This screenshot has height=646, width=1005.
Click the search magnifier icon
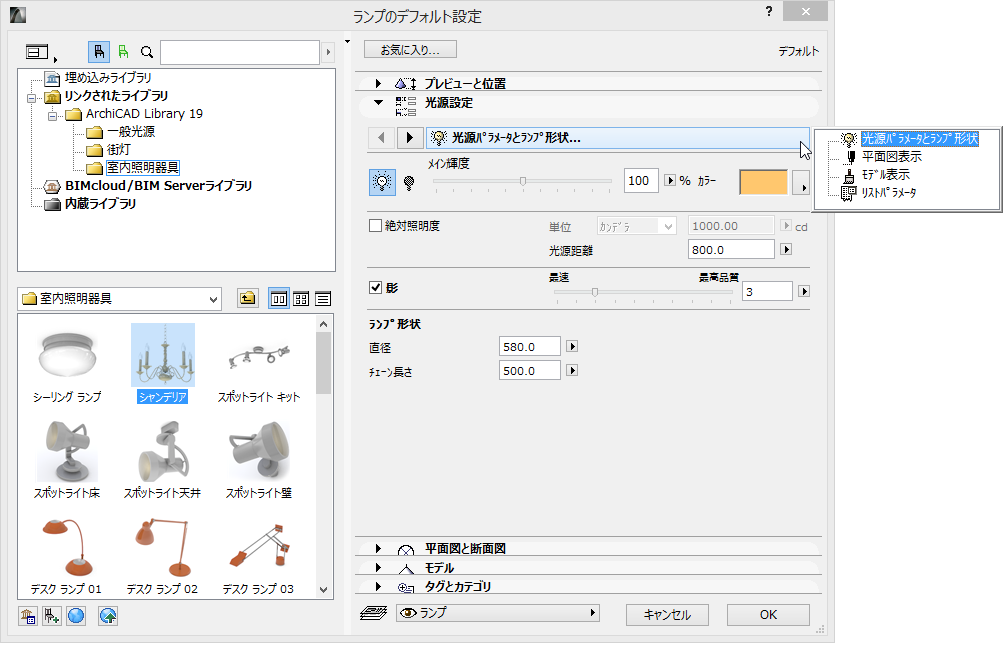[x=147, y=52]
